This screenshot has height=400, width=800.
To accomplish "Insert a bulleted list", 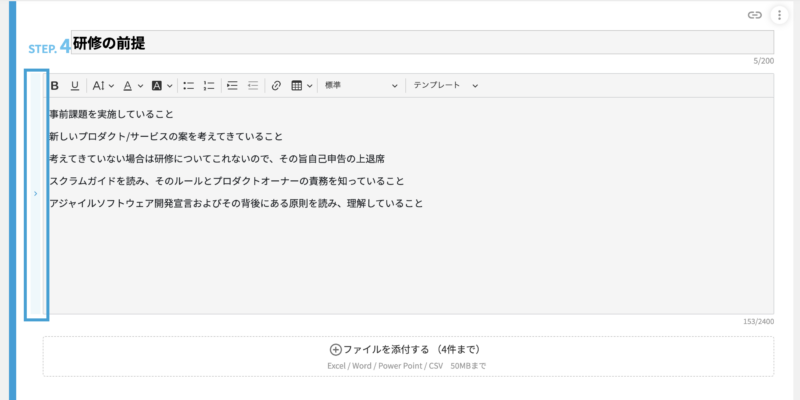I will click(189, 86).
